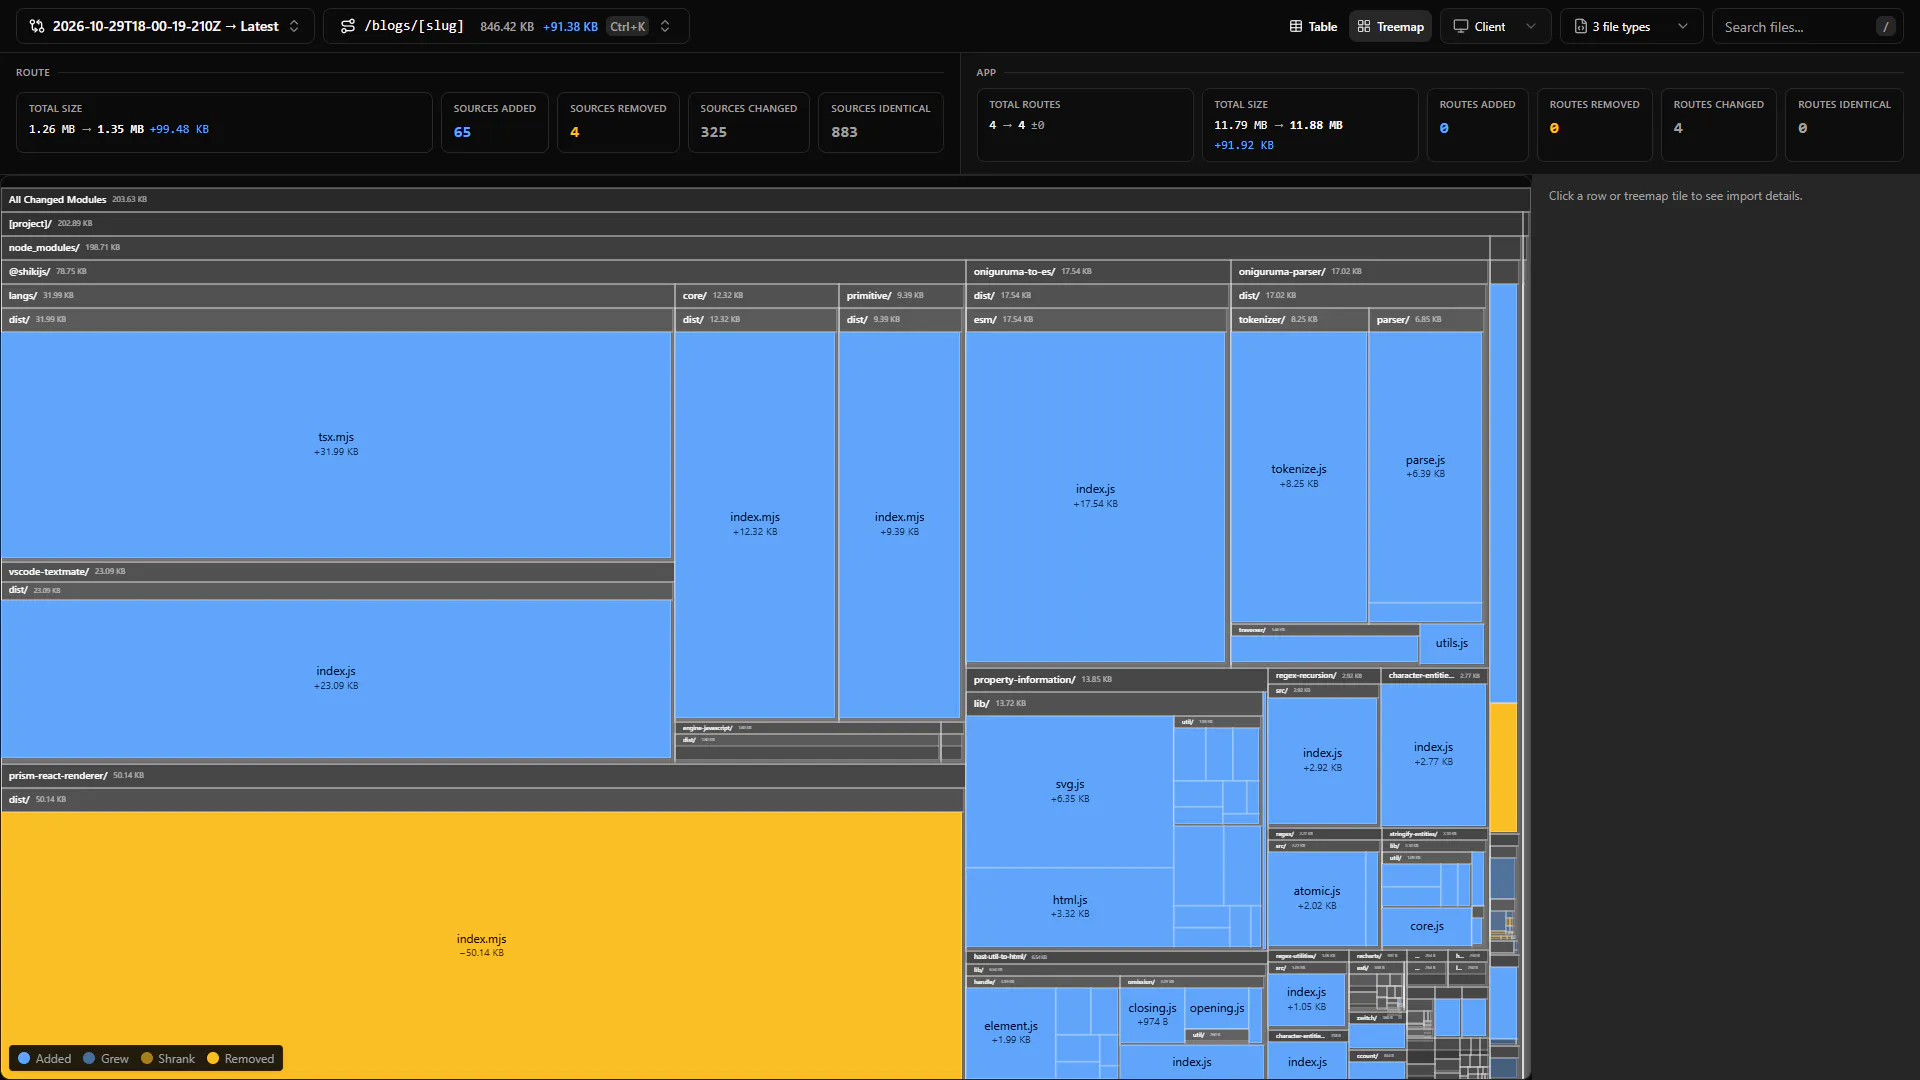Image resolution: width=1920 pixels, height=1080 pixels.
Task: Click the Sources Added count 65
Action: click(x=462, y=132)
